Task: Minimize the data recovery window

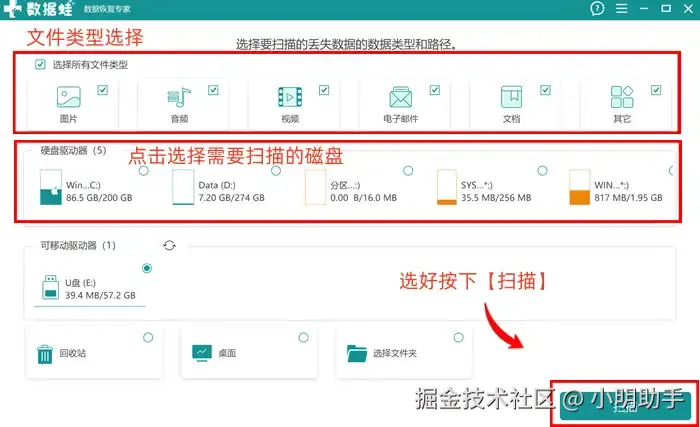Action: coord(644,8)
